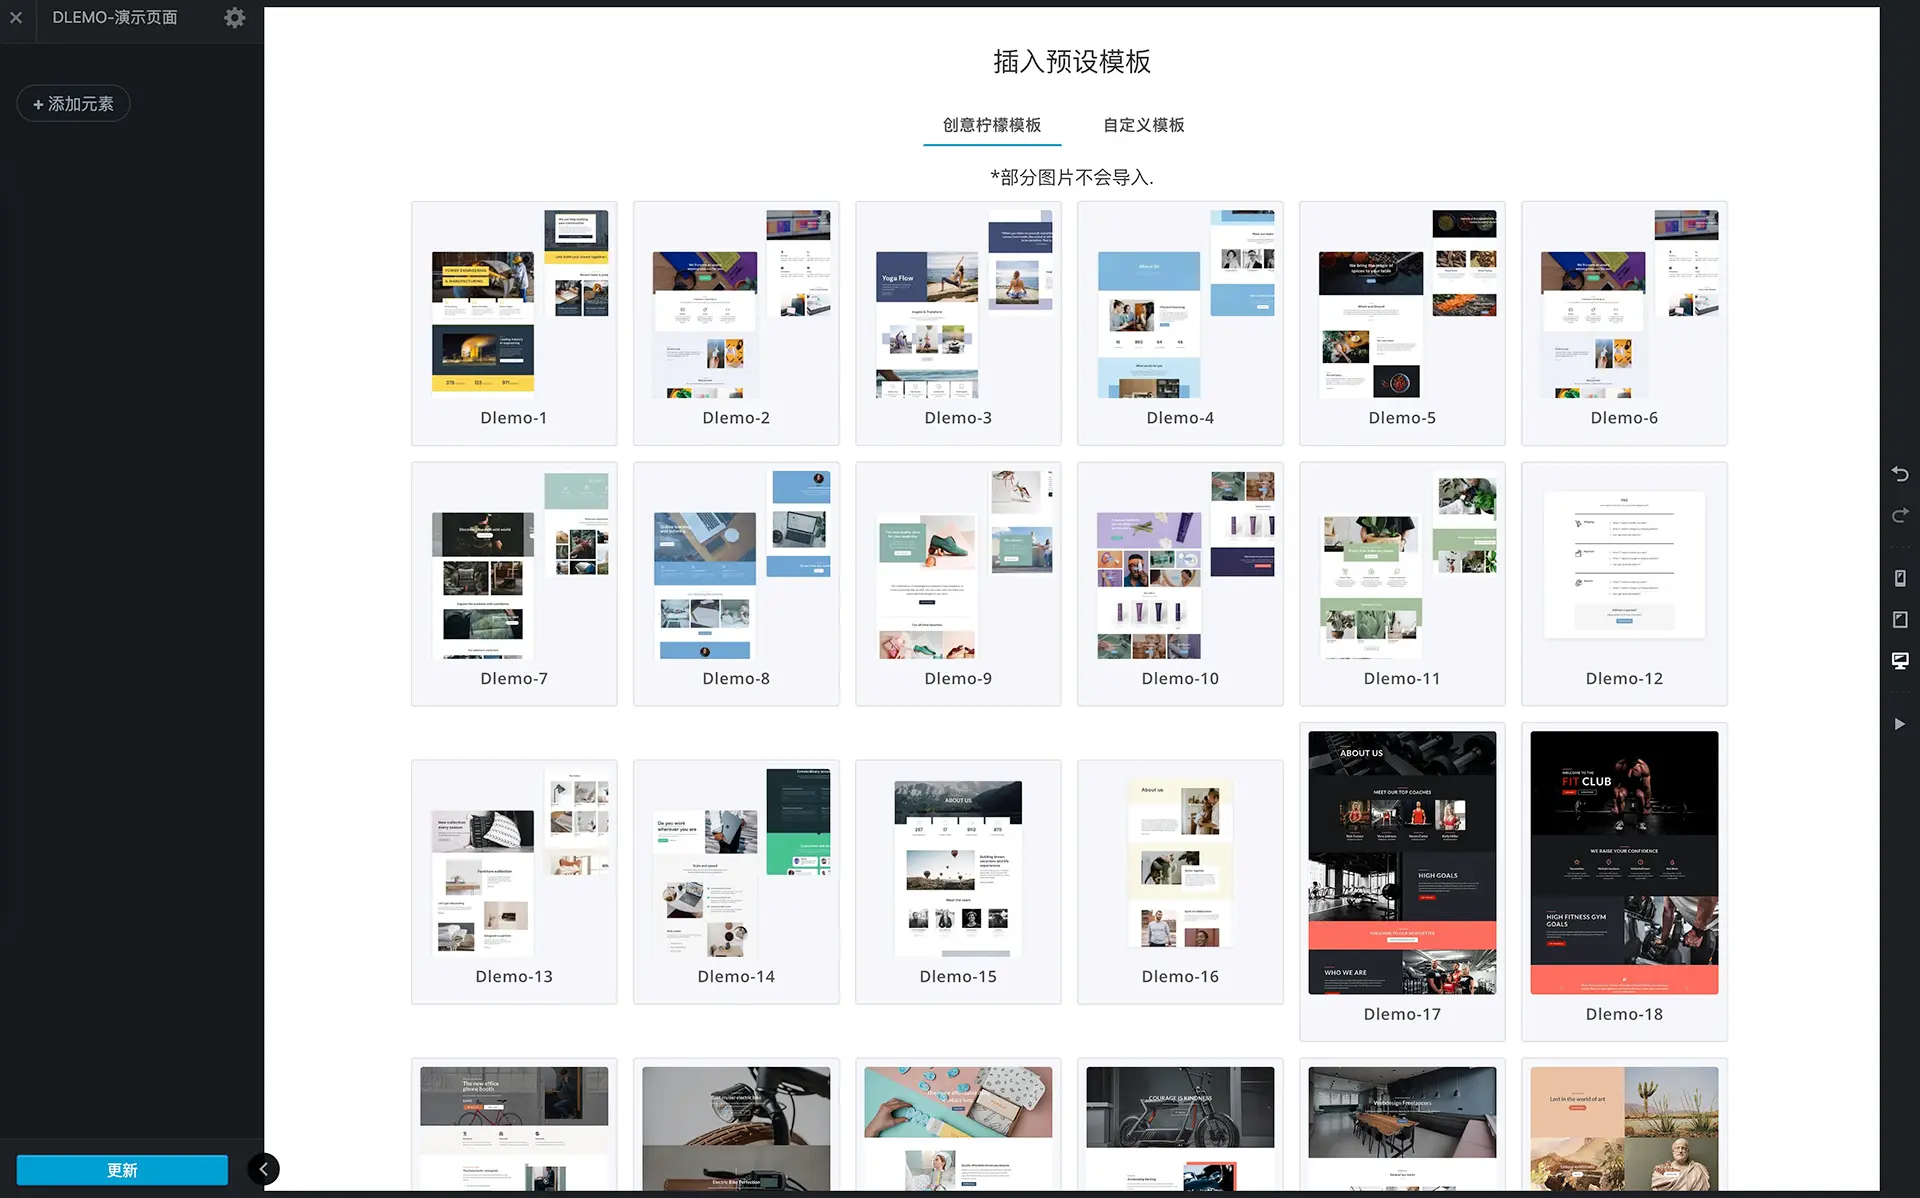The height and width of the screenshot is (1198, 1920).
Task: Click the undo icon on the right toolbar
Action: click(1900, 474)
